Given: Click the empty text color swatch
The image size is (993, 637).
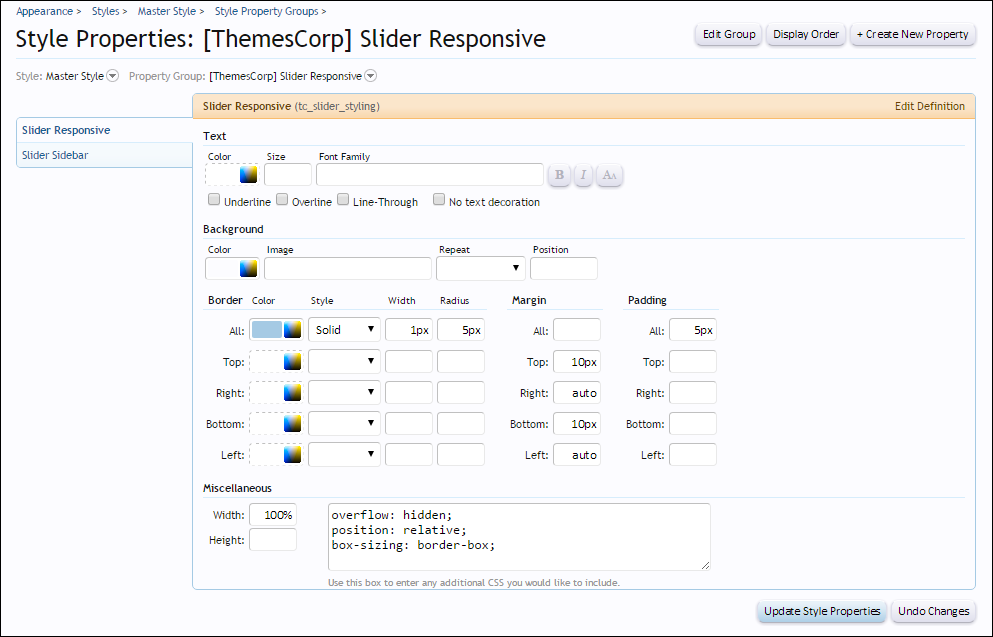Looking at the screenshot, I should [x=223, y=175].
